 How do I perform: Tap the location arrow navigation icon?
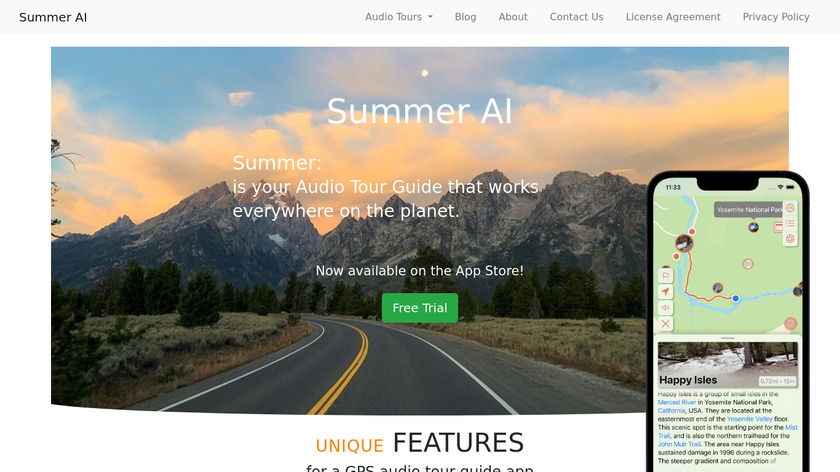(665, 291)
